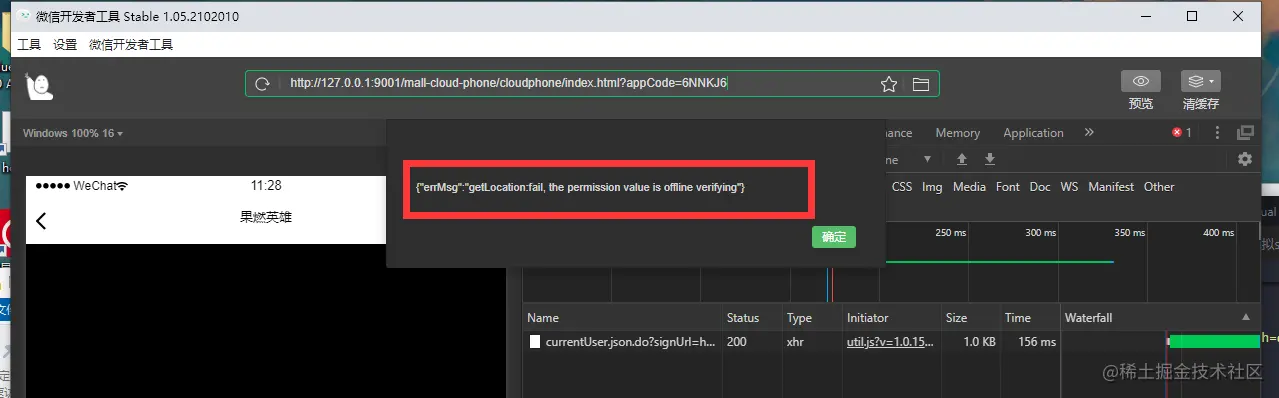Viewport: 1279px width, 398px height.
Task: Click the 250 ms timeline marker
Action: pos(951,233)
